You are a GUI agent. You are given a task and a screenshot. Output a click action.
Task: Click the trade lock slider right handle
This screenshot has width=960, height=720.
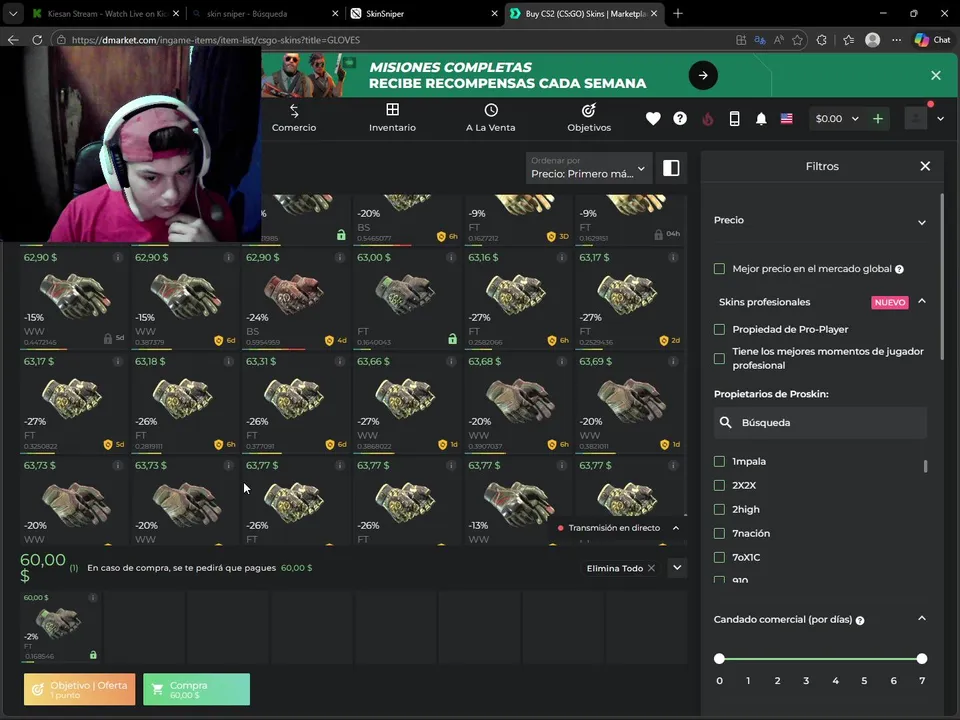pyautogui.click(x=921, y=659)
